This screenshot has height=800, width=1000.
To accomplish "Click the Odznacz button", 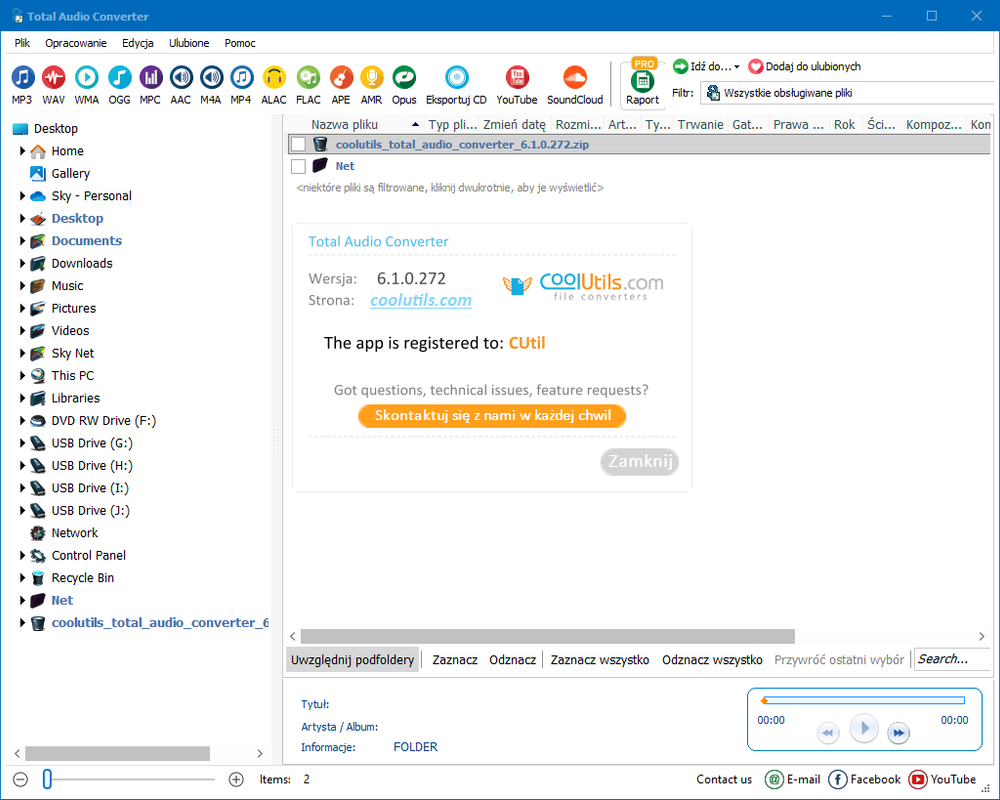I will [513, 660].
